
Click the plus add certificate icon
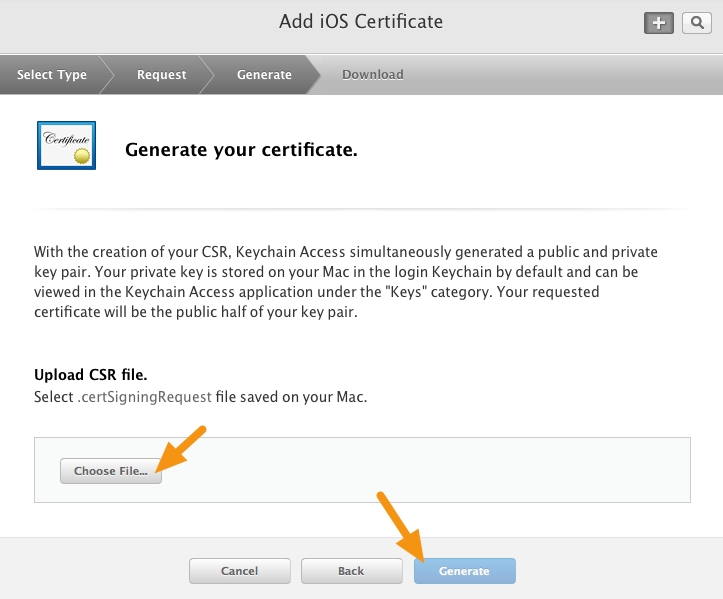[658, 23]
